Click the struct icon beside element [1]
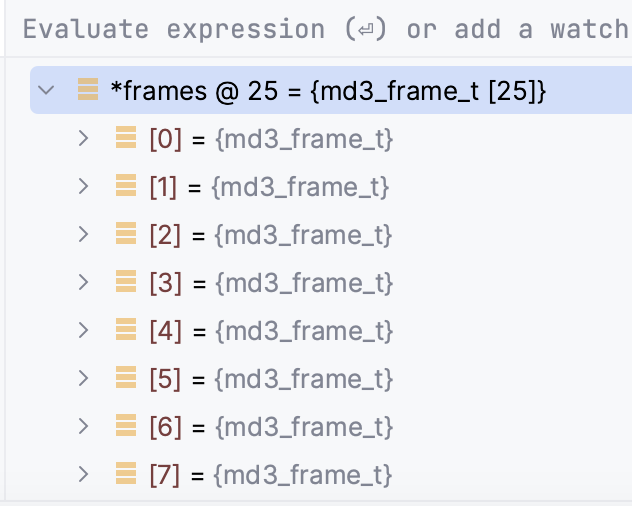The height and width of the screenshot is (506, 632). [x=126, y=185]
